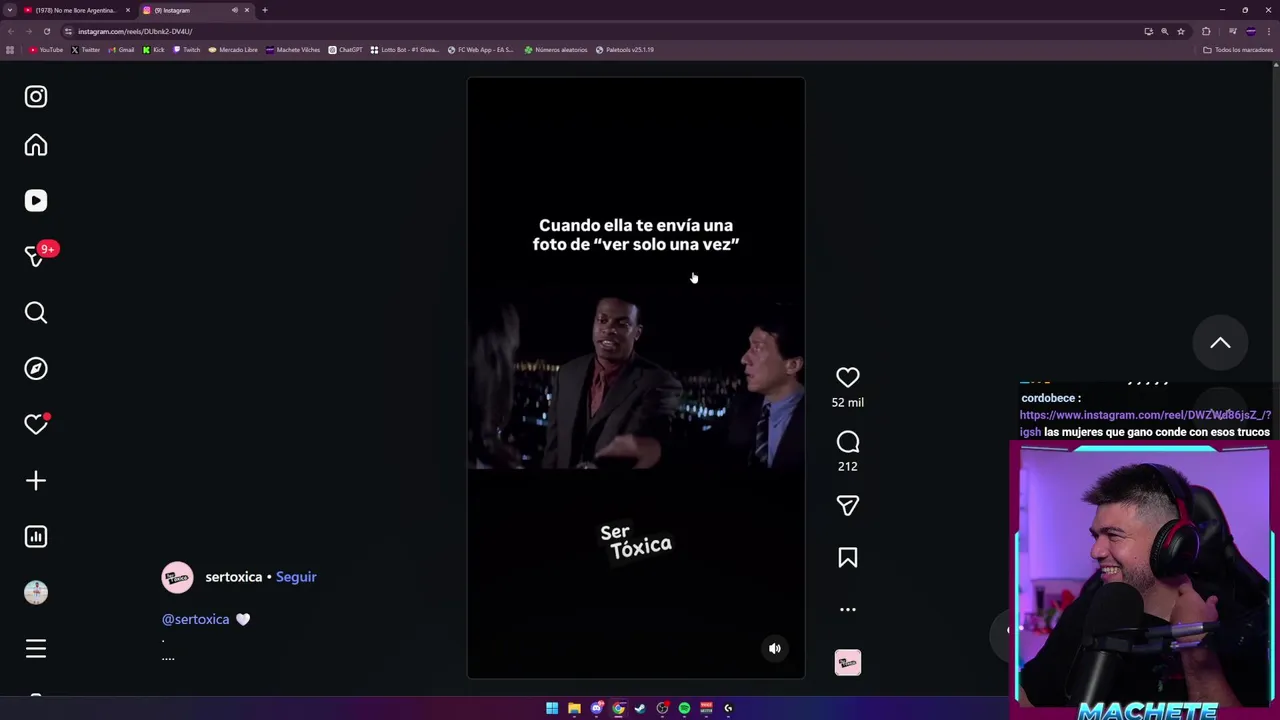Expand the caption with the ellipsis
1280x720 pixels.
(x=168, y=657)
